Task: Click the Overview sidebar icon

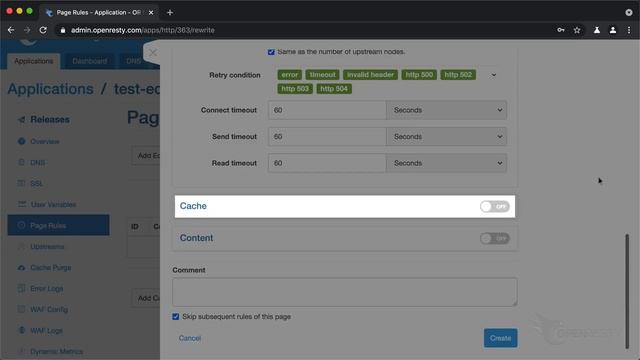Action: click(x=22, y=141)
